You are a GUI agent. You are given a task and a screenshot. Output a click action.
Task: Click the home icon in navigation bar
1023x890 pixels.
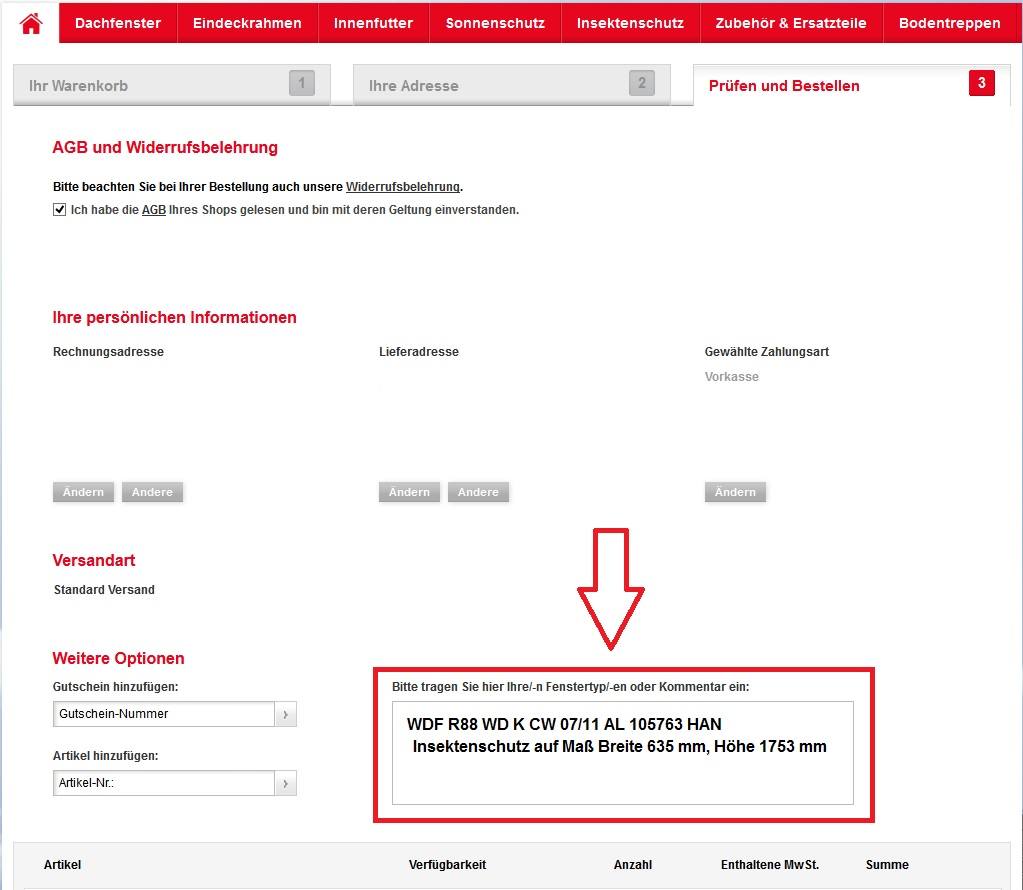tap(31, 23)
